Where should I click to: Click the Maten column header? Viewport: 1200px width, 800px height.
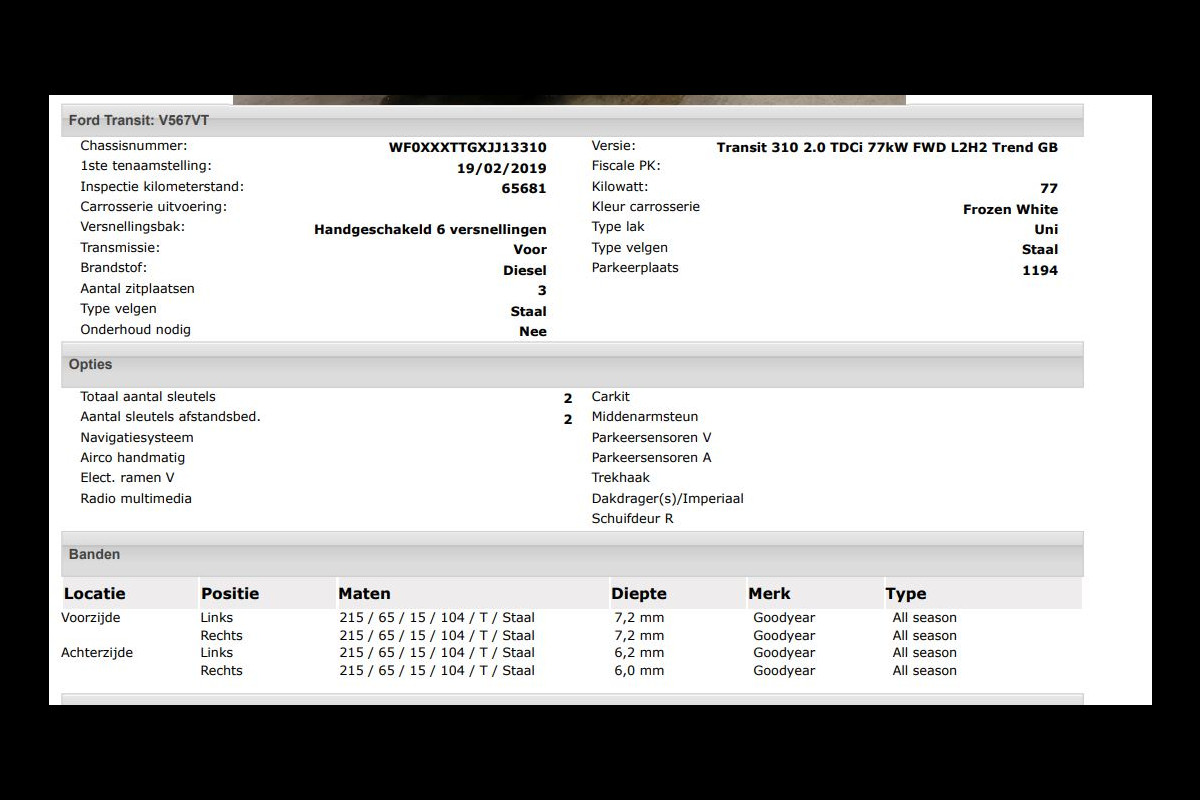tap(364, 593)
